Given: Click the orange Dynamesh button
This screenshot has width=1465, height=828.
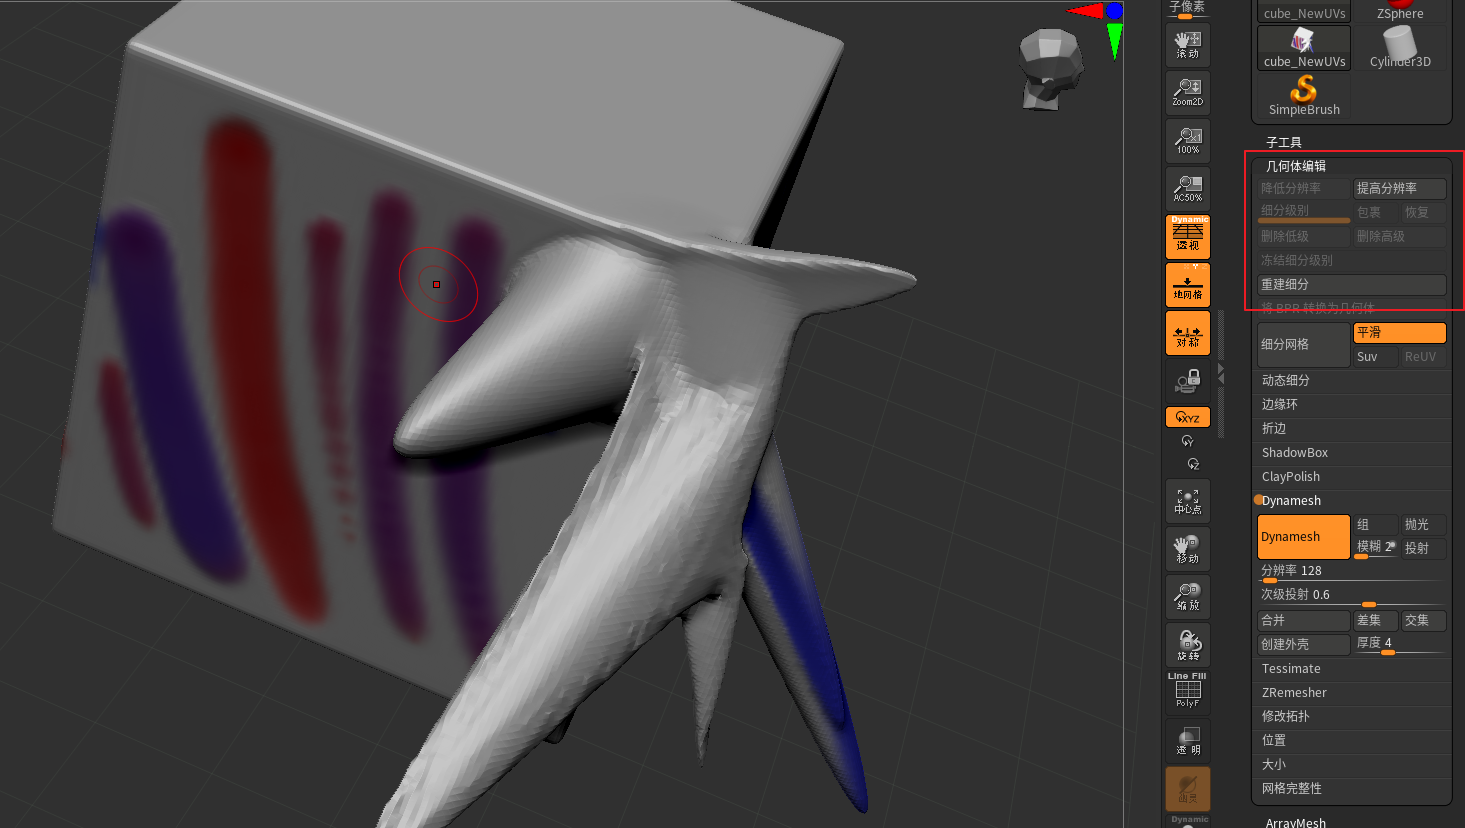Looking at the screenshot, I should click(x=1303, y=536).
